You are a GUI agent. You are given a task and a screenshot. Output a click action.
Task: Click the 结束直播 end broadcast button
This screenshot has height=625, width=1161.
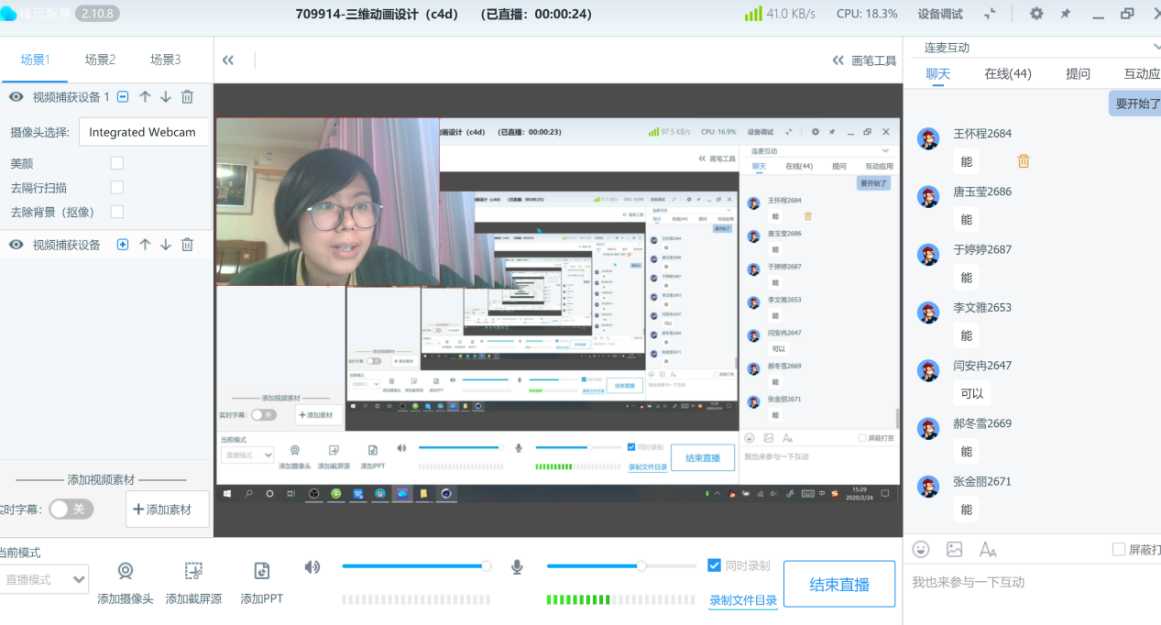pyautogui.click(x=839, y=585)
